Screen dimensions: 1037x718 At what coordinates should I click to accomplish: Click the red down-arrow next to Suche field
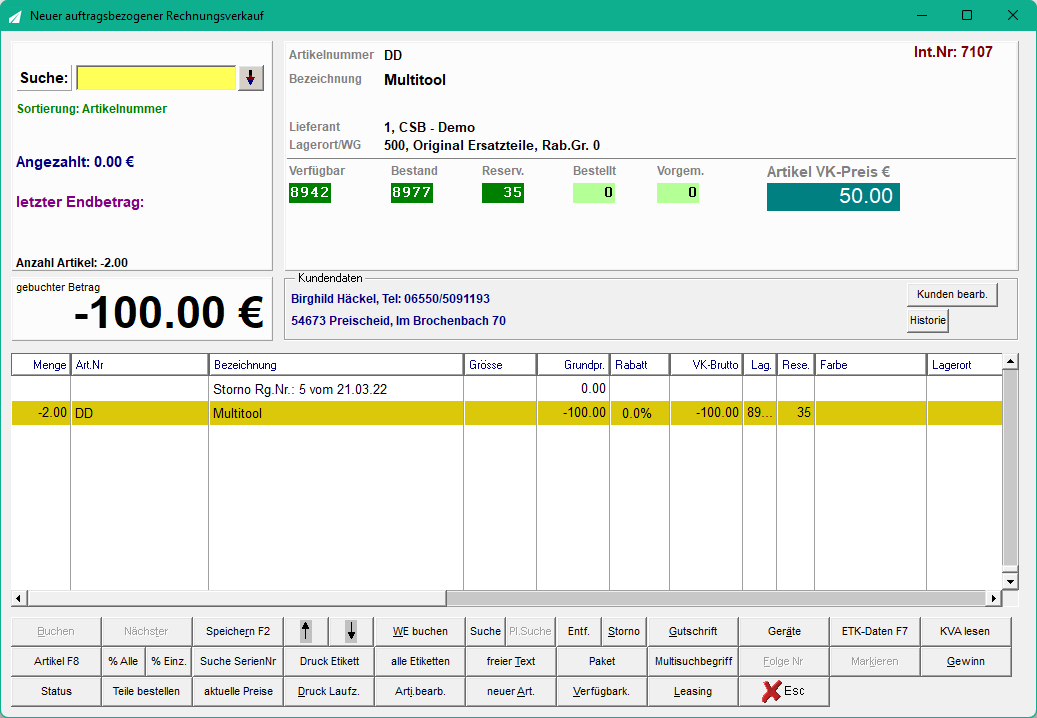pos(251,78)
